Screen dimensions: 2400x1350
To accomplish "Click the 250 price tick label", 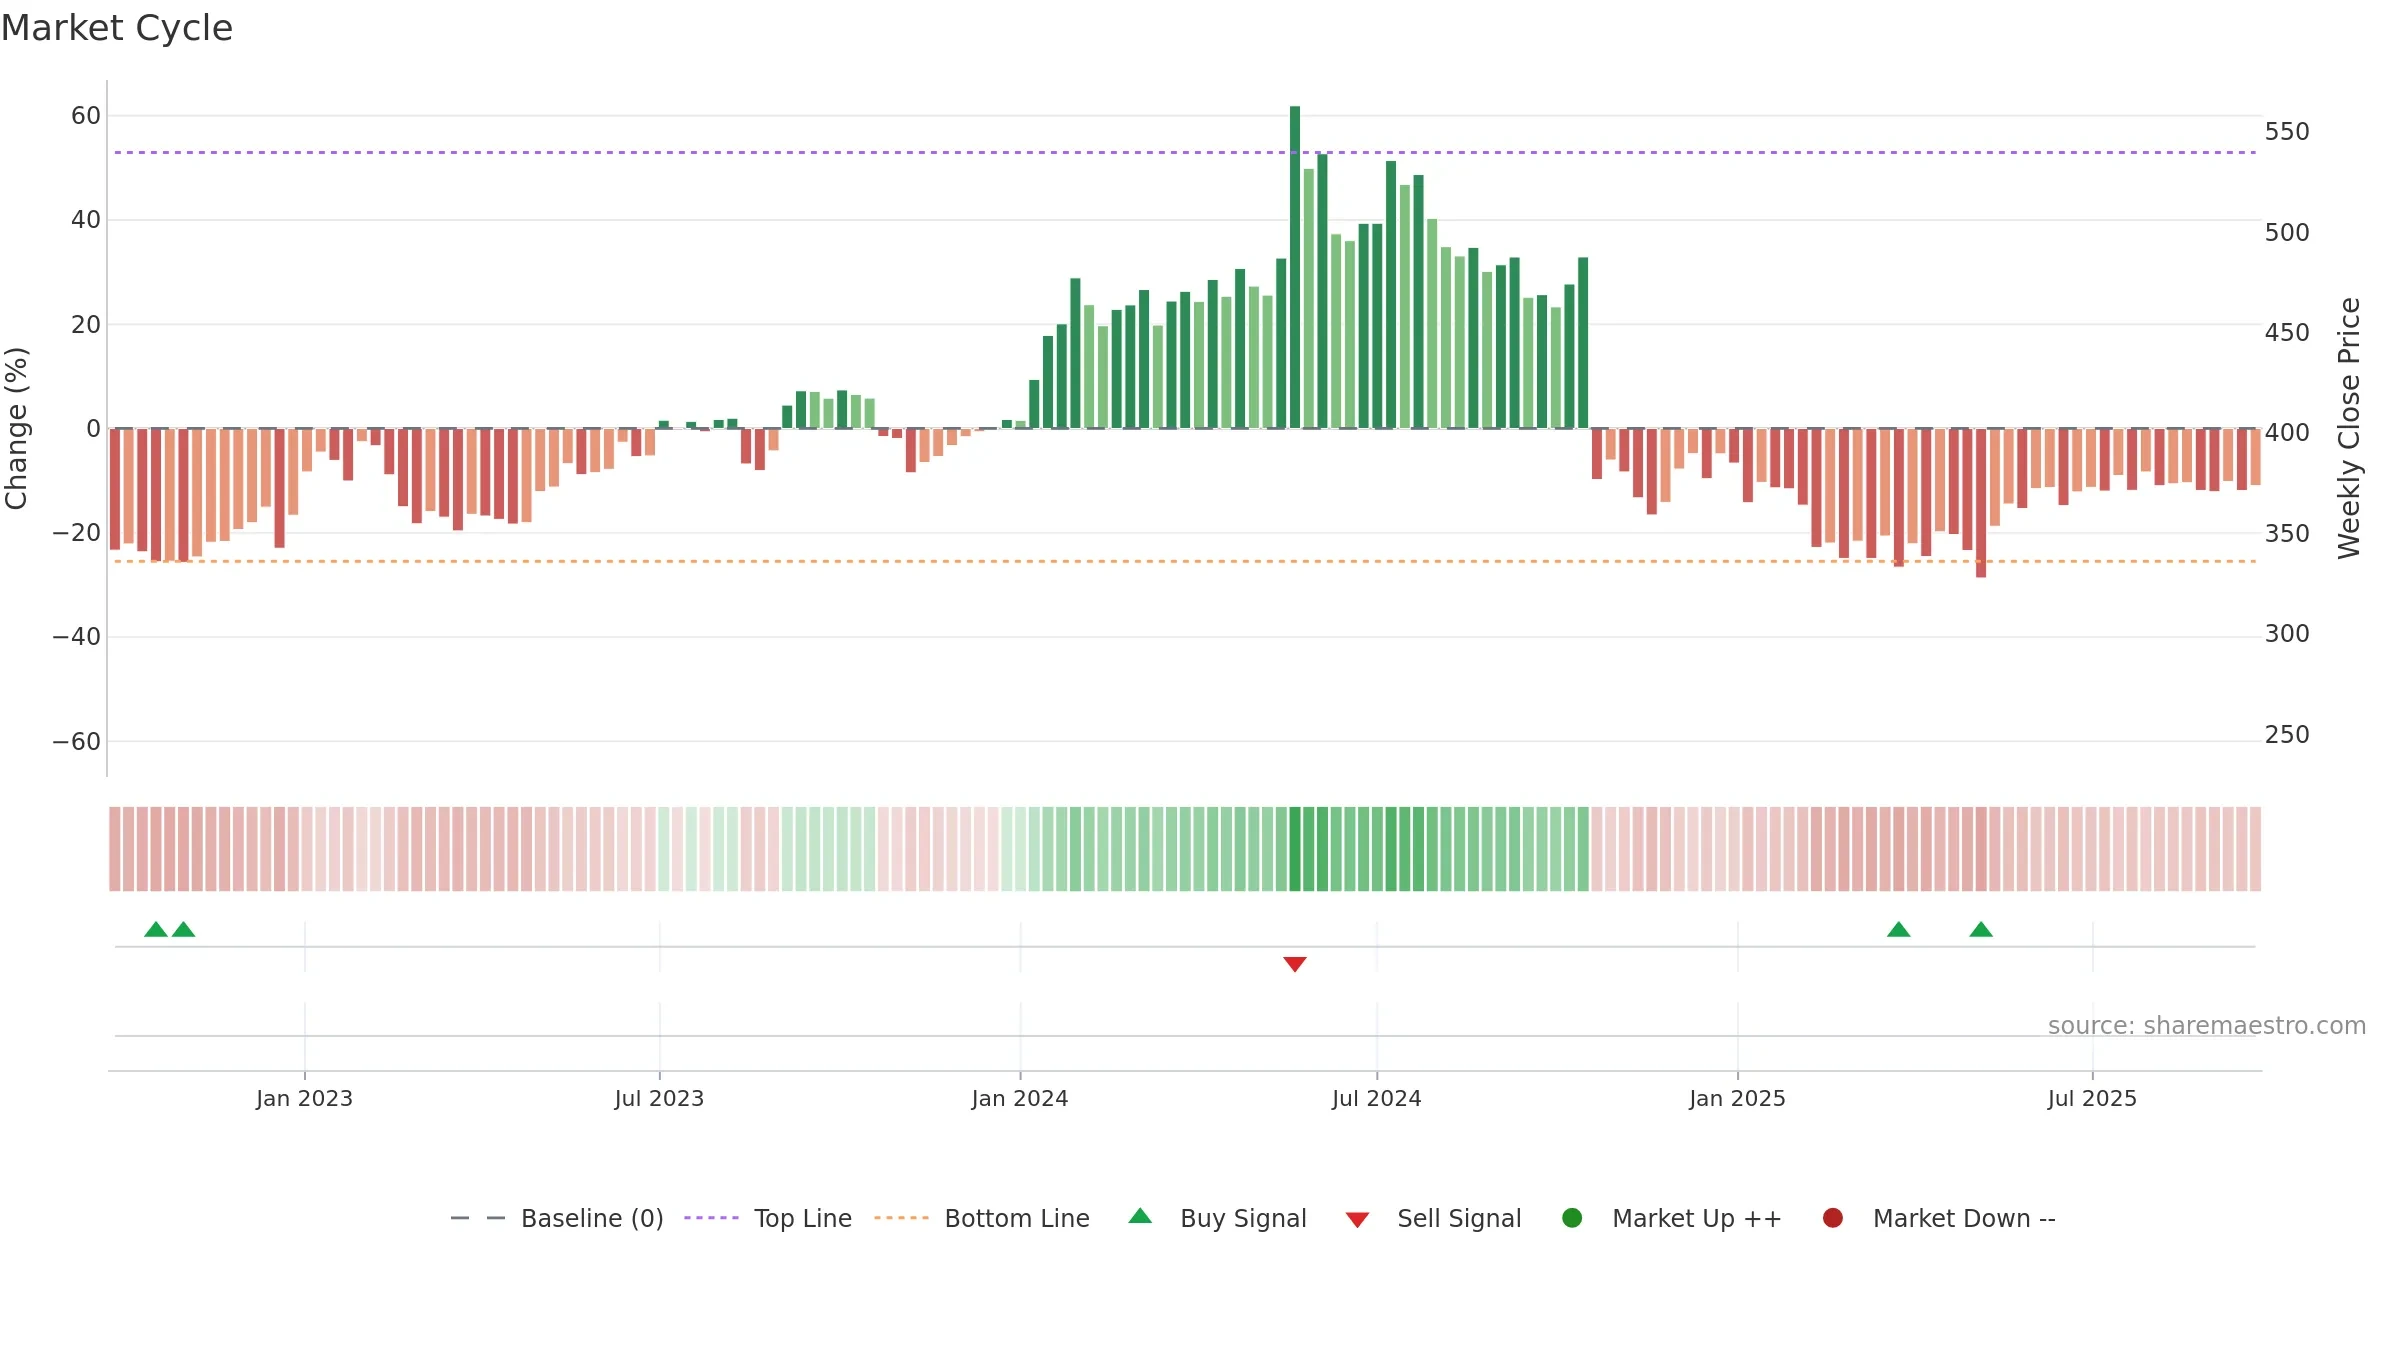I will 2287,735.
